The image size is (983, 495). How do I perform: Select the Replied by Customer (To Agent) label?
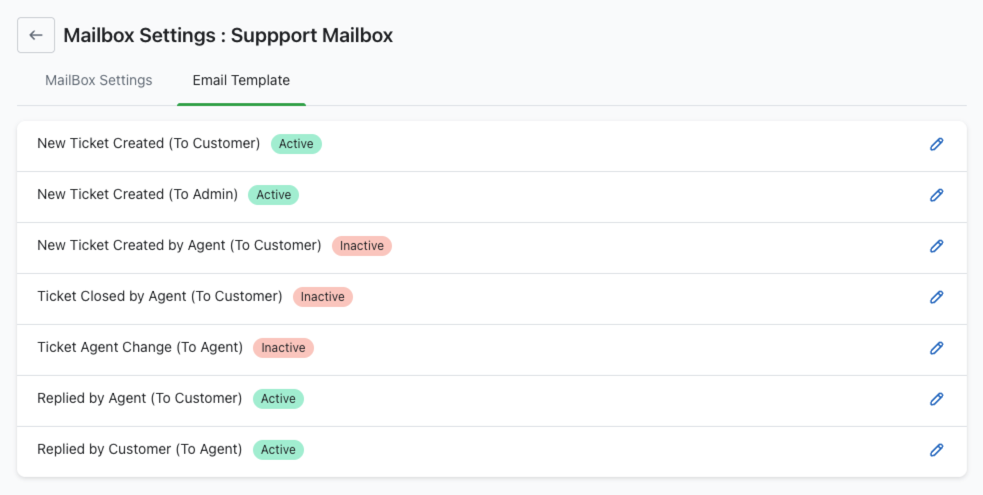click(140, 450)
